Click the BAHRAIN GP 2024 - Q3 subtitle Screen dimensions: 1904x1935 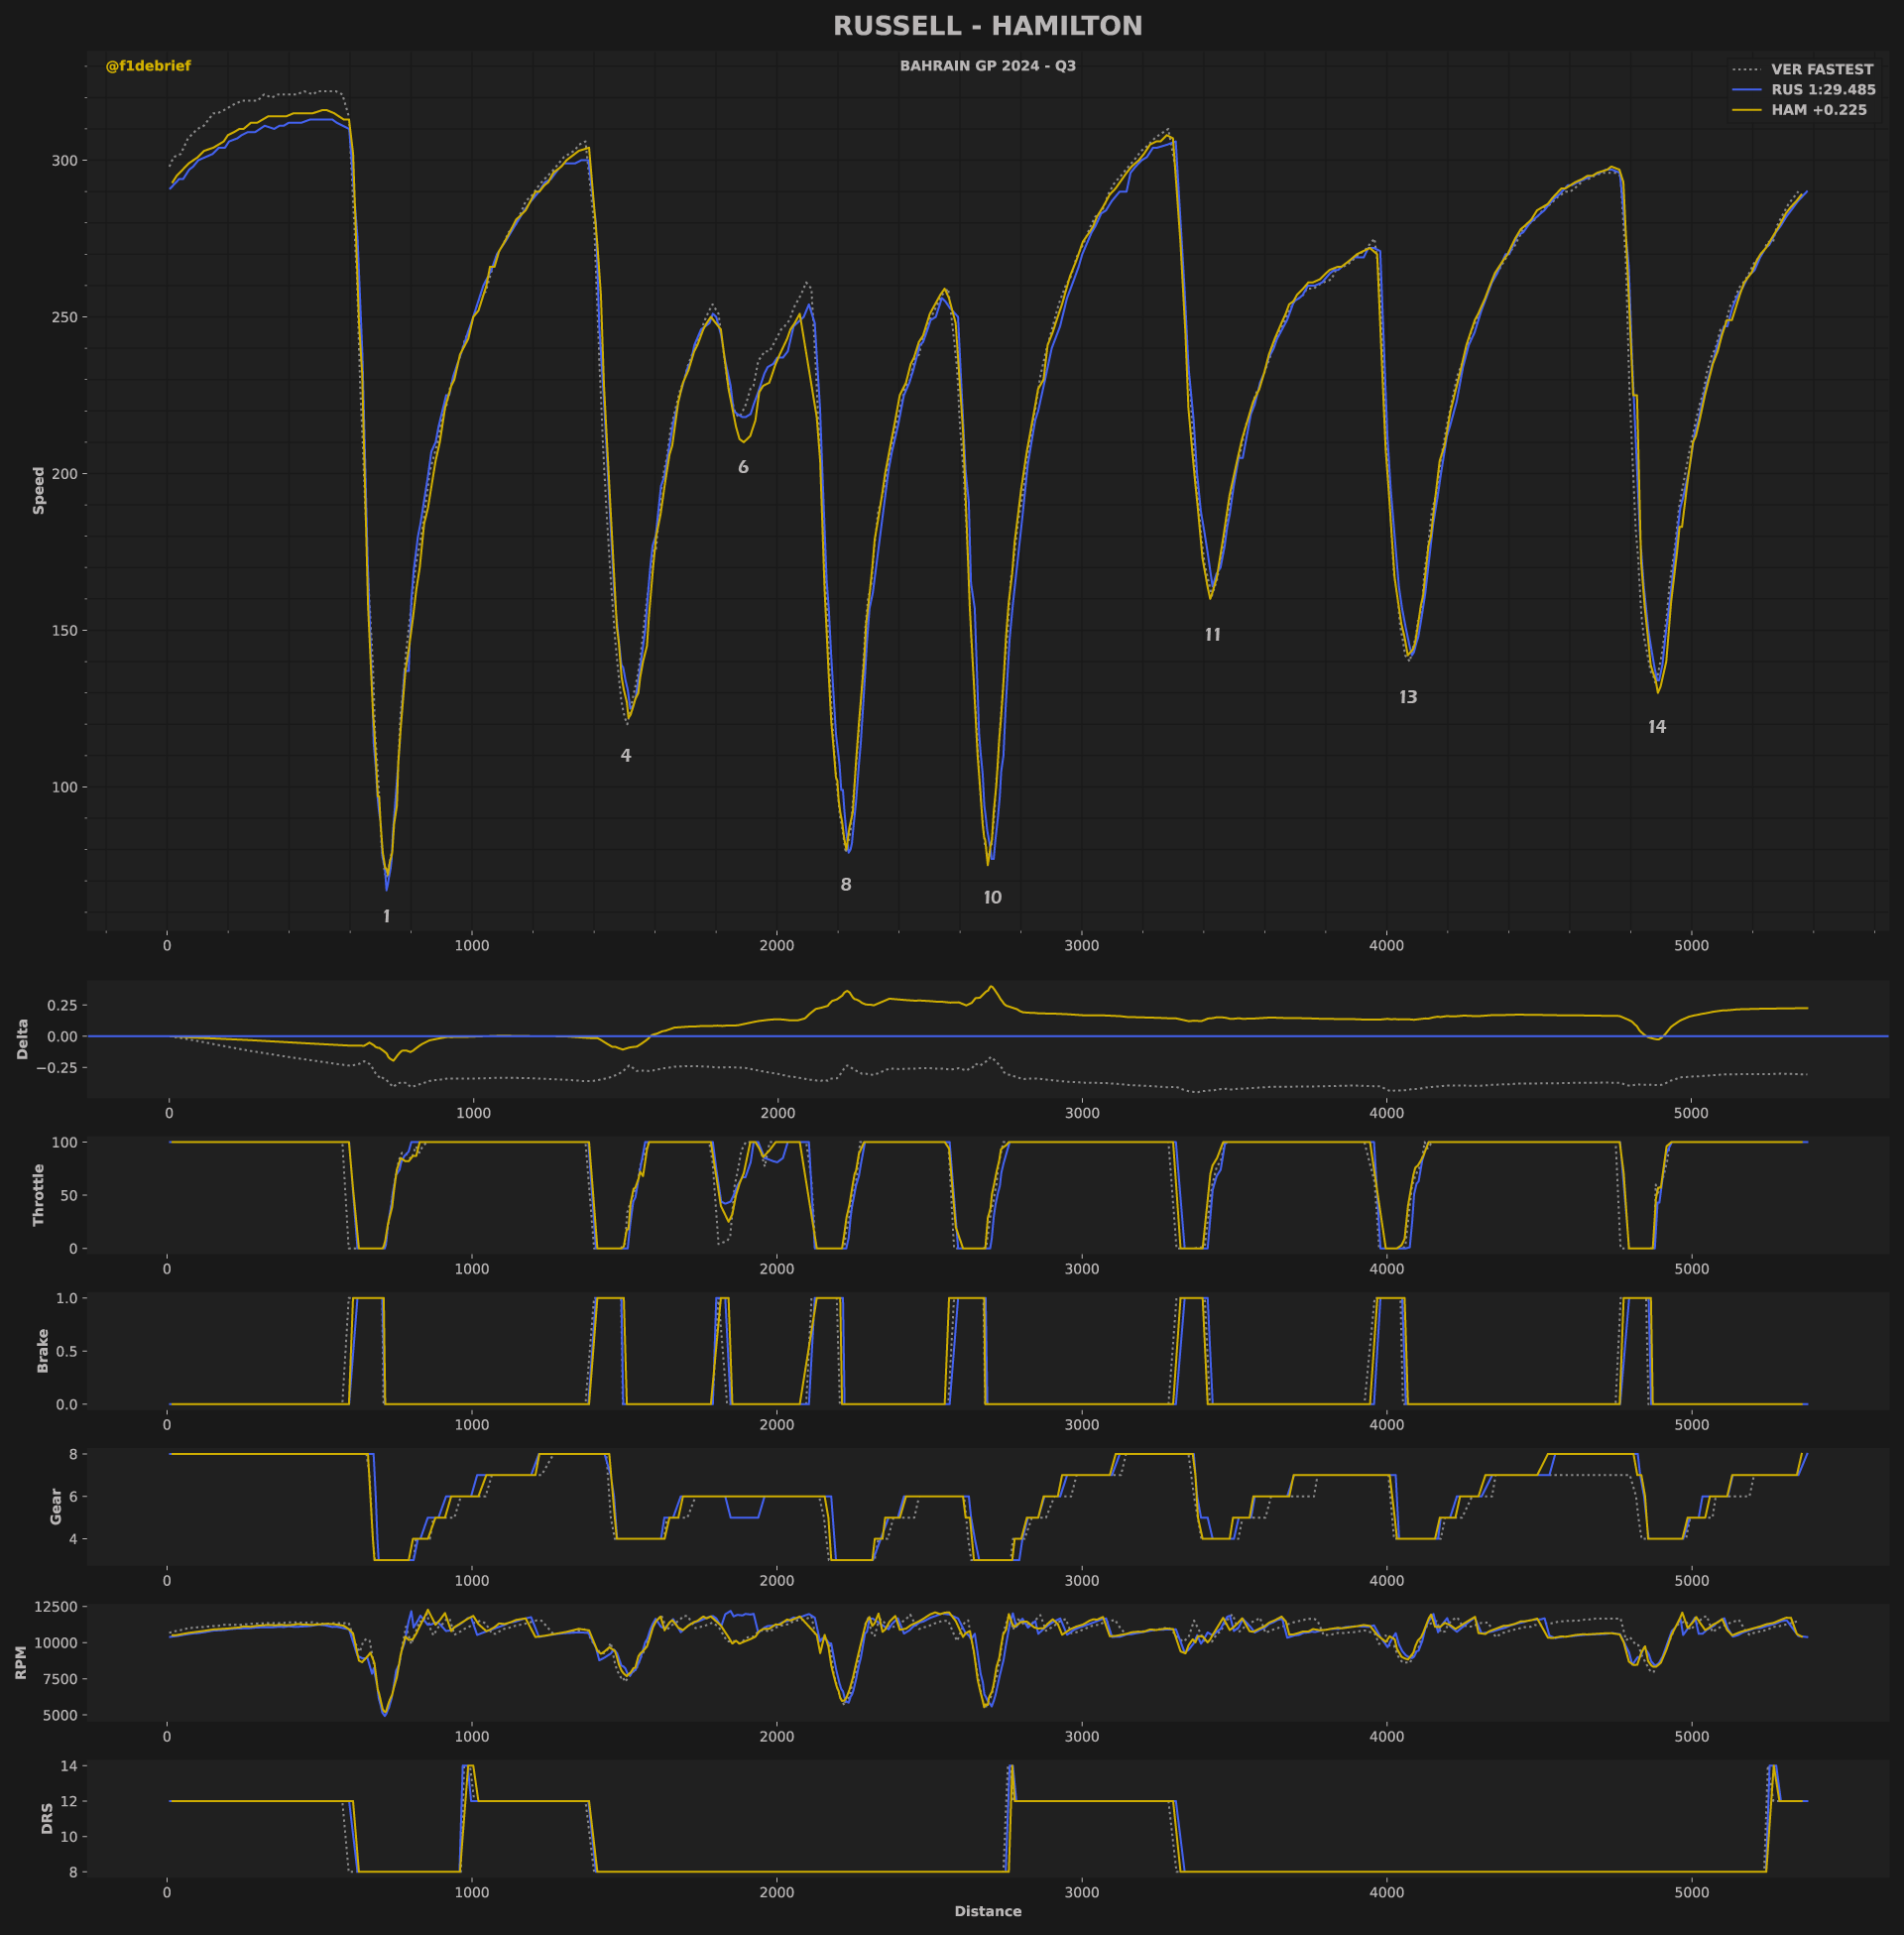(987, 66)
